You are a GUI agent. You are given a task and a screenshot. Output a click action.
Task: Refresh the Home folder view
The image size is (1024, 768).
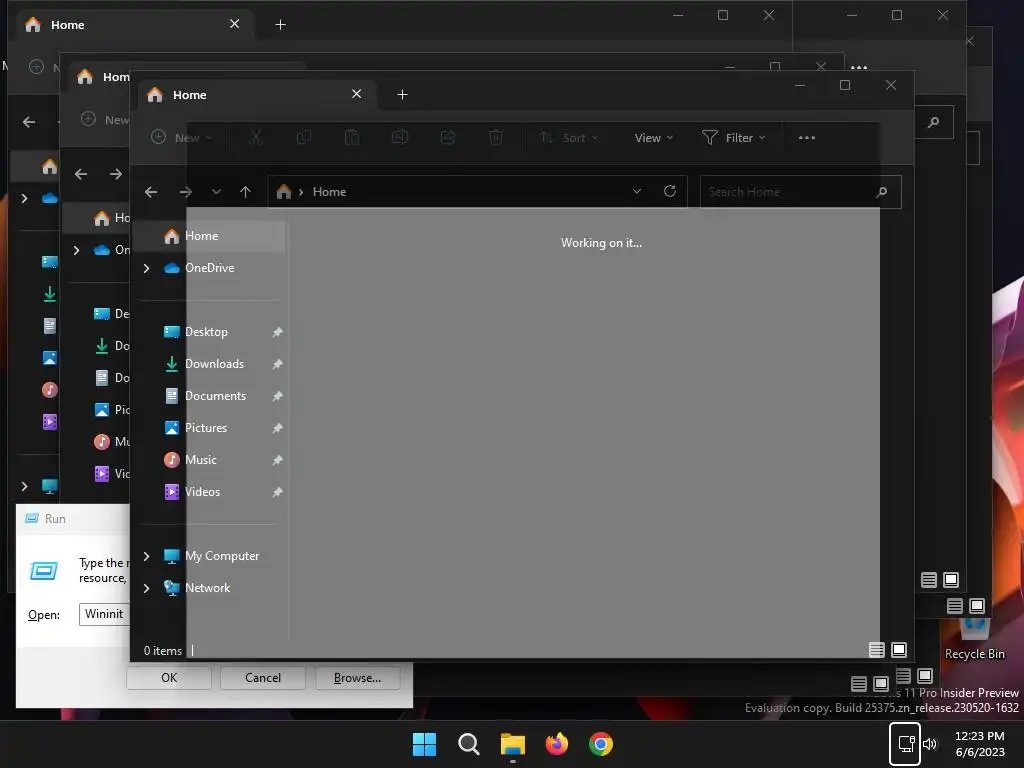(x=669, y=191)
